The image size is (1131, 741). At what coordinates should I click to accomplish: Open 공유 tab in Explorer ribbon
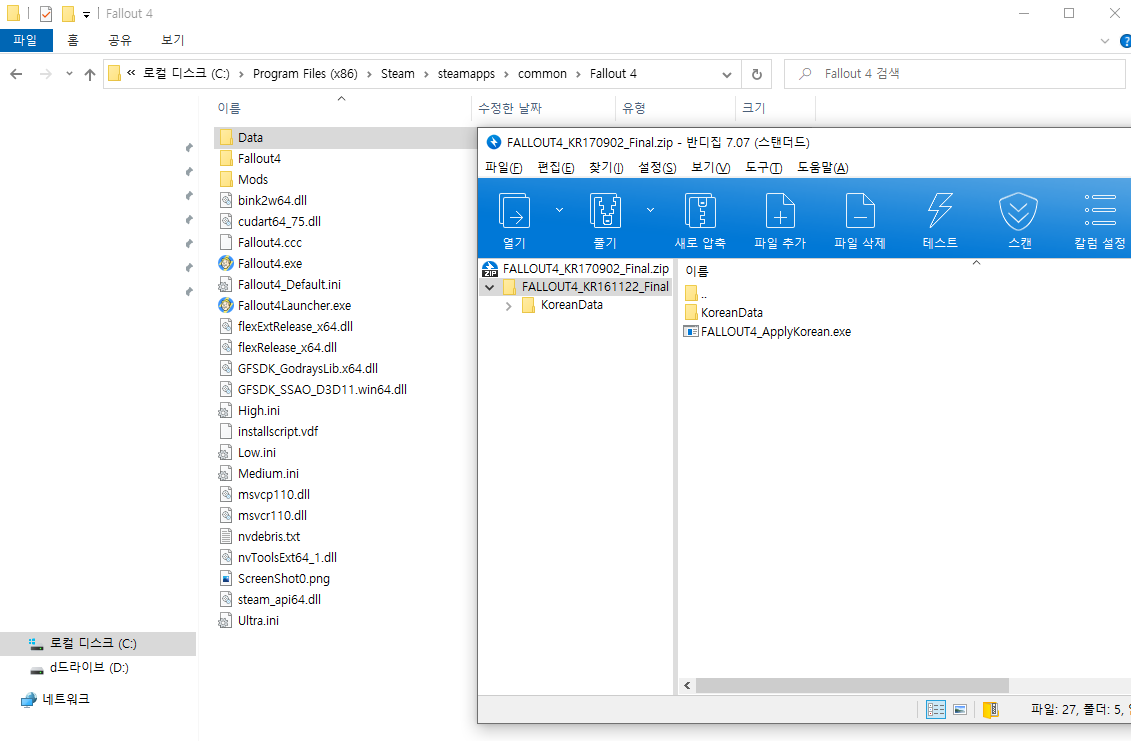[120, 40]
